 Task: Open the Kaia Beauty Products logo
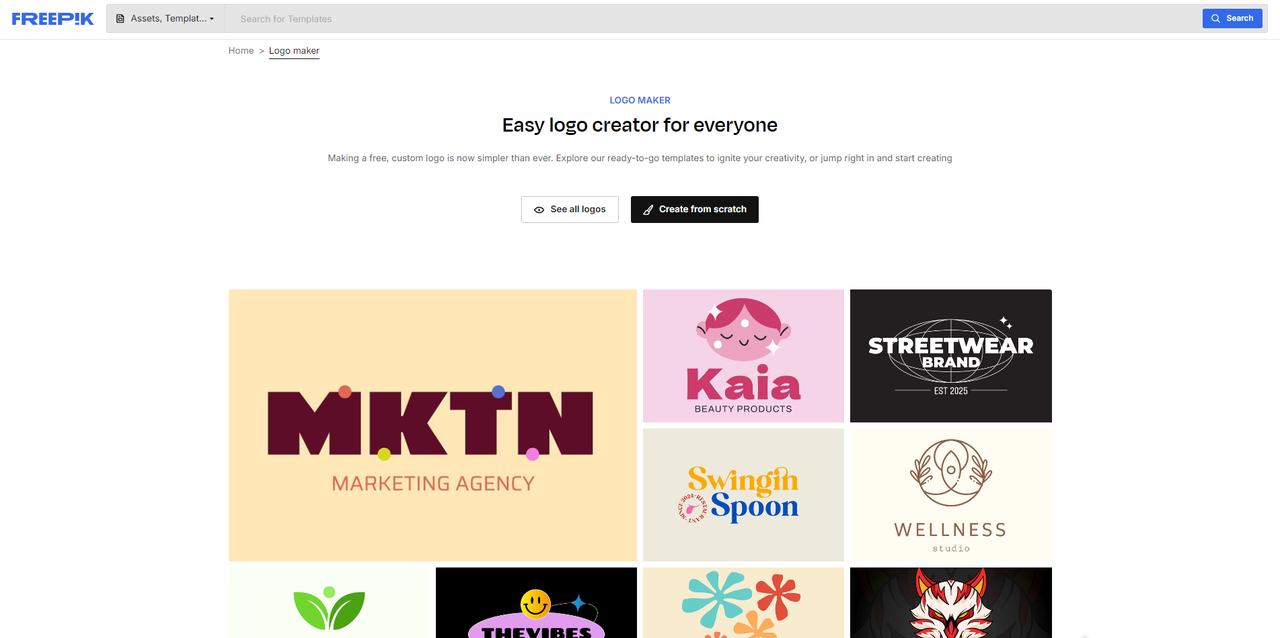click(743, 355)
